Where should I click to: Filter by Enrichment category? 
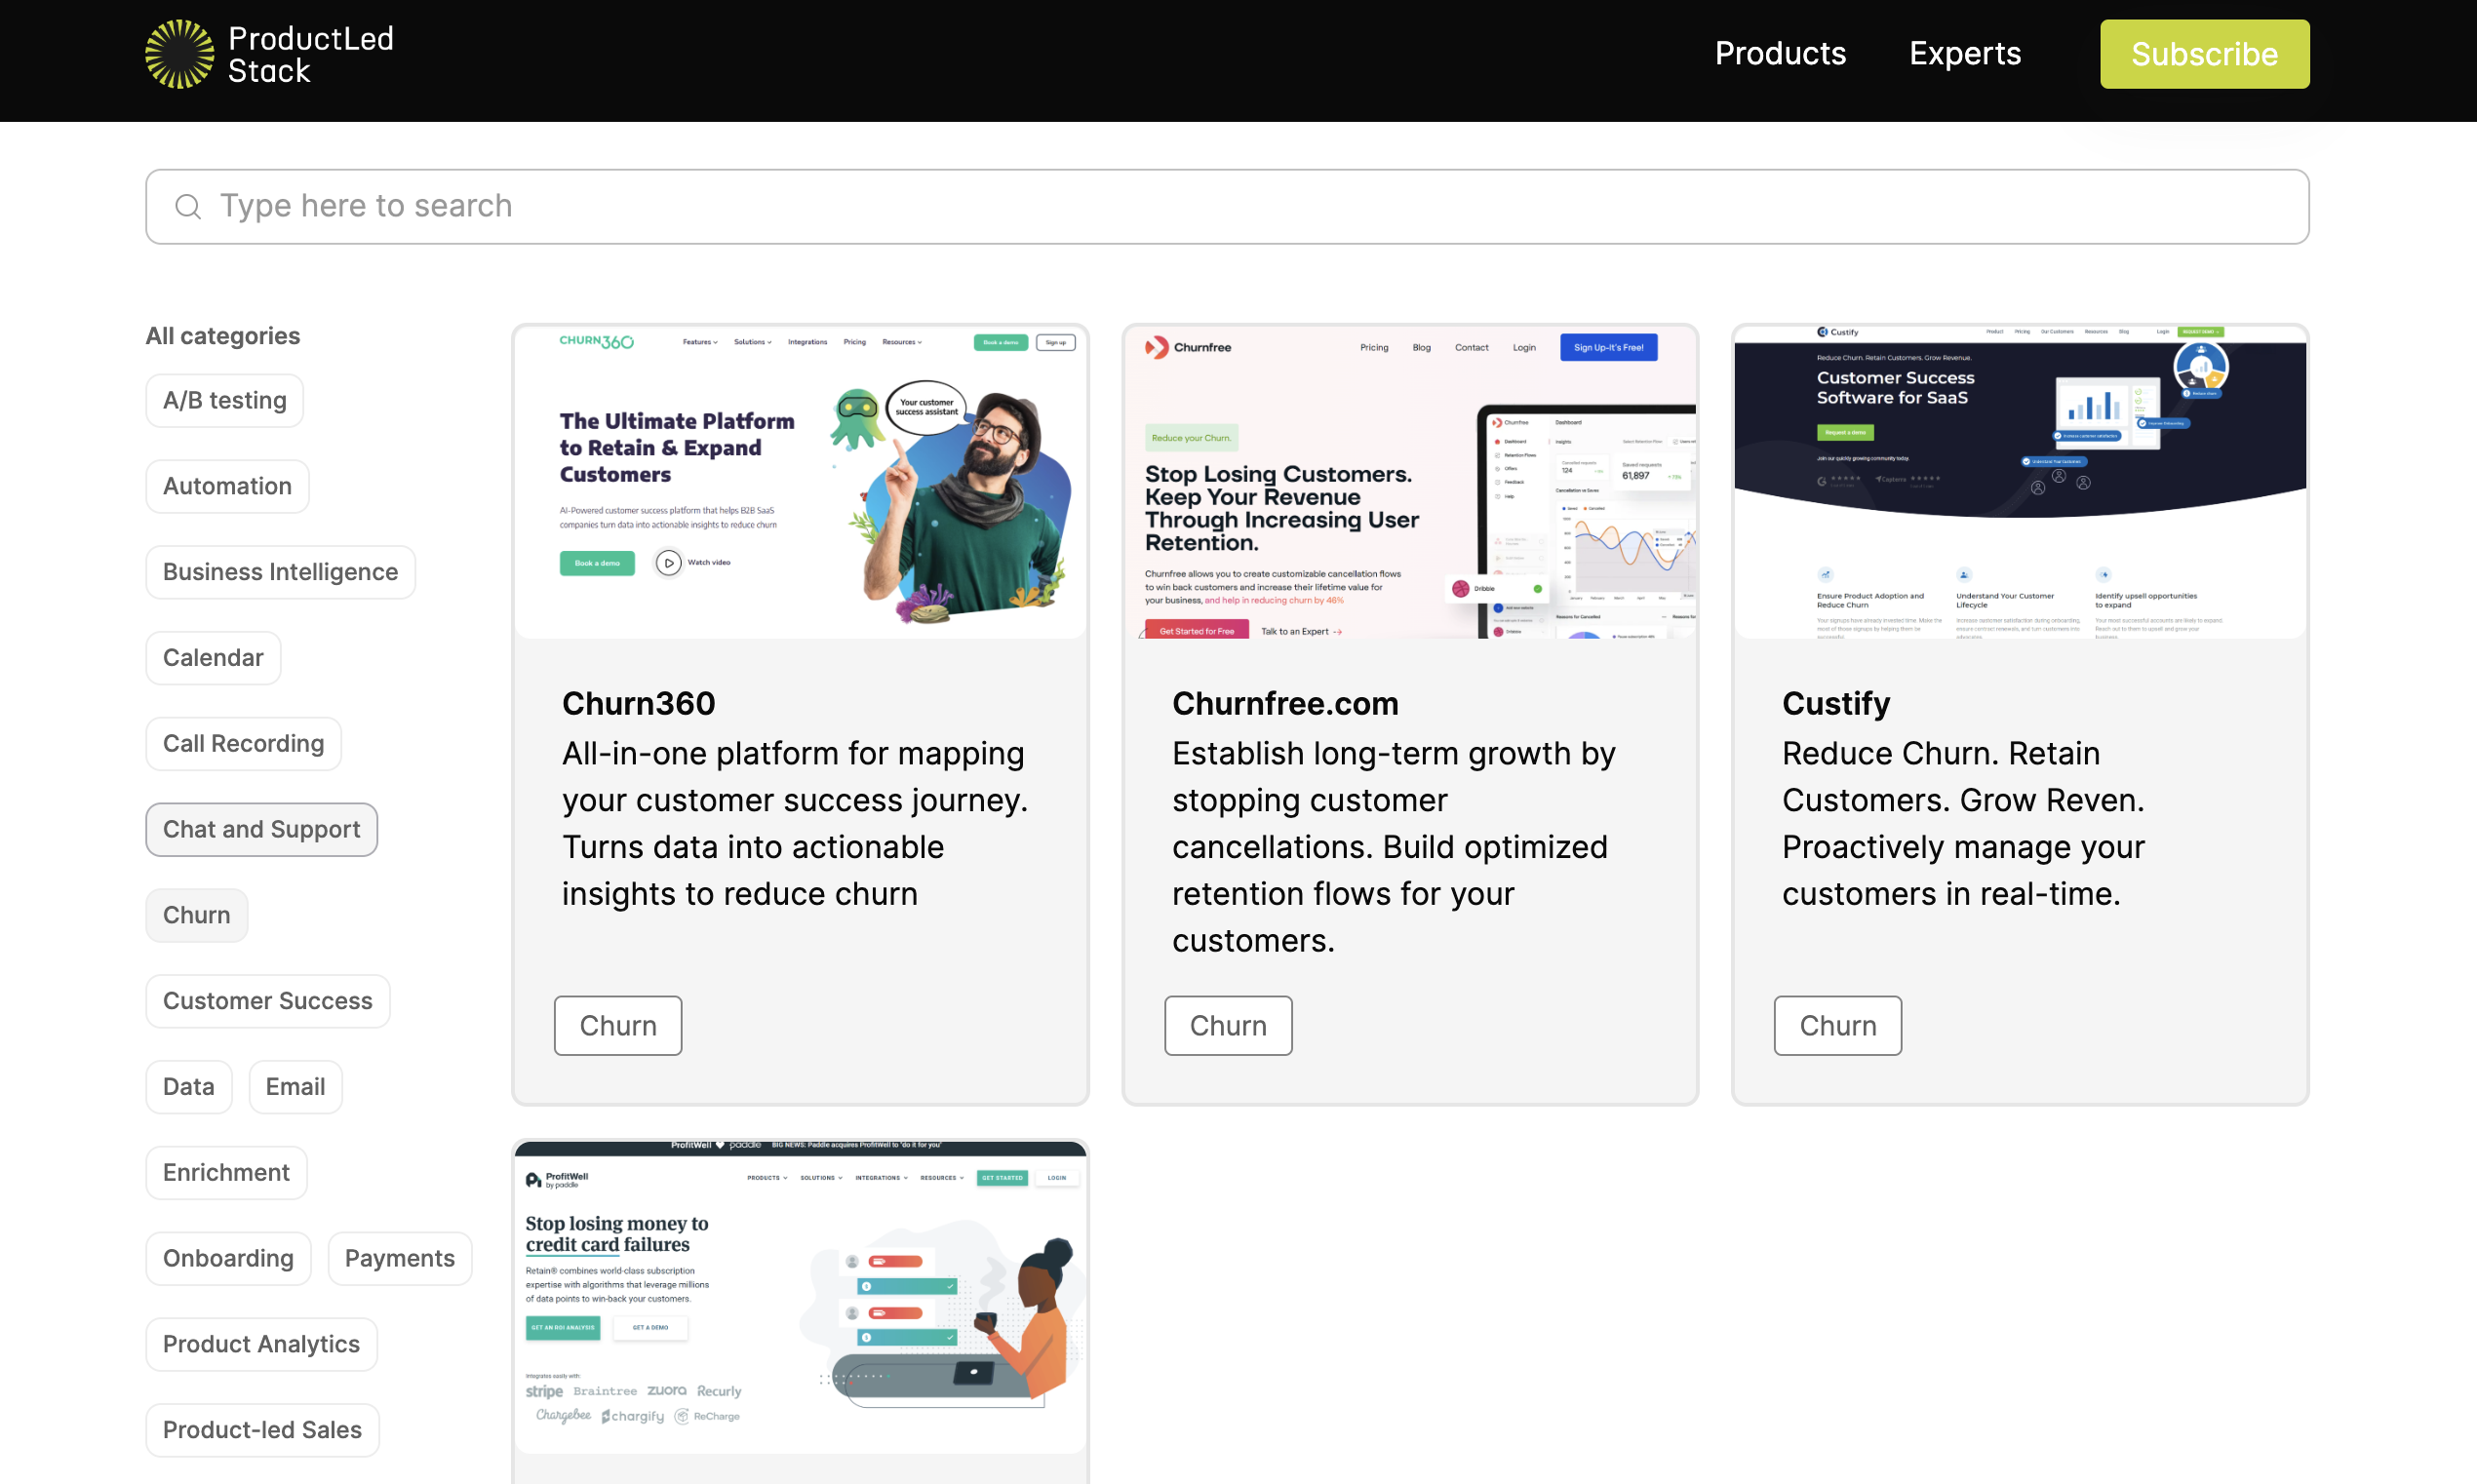coord(227,1172)
